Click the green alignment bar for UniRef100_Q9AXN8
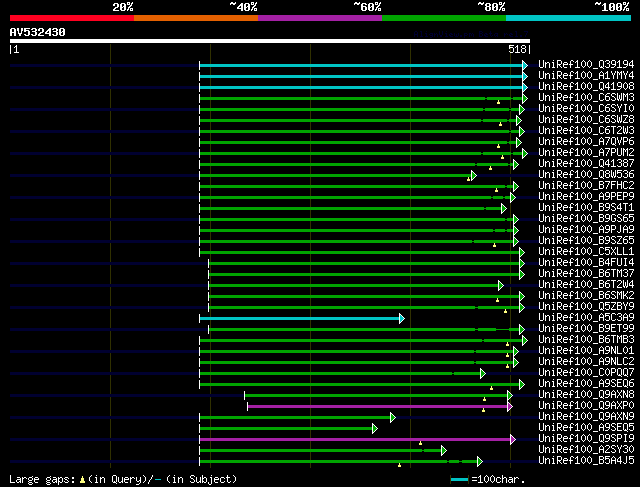This screenshot has width=640, height=487. (376, 396)
